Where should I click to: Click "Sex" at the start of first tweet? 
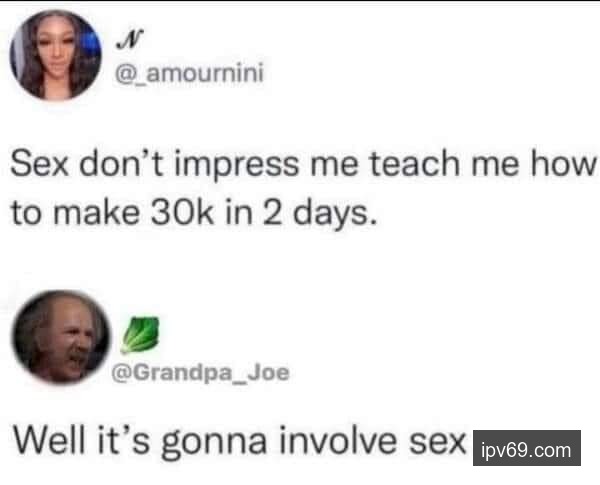(40, 163)
